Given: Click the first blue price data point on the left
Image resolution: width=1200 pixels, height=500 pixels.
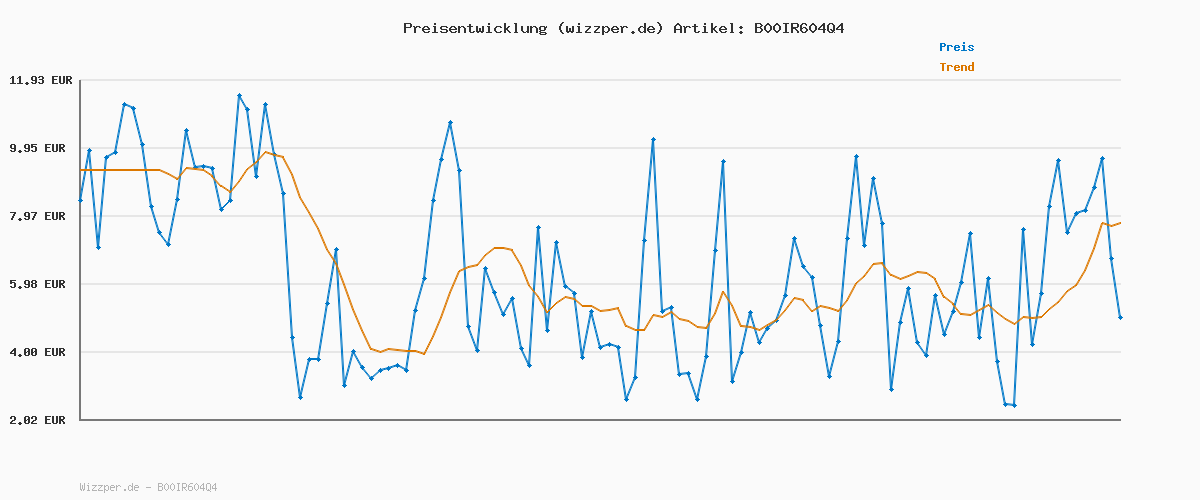Looking at the screenshot, I should [x=80, y=201].
